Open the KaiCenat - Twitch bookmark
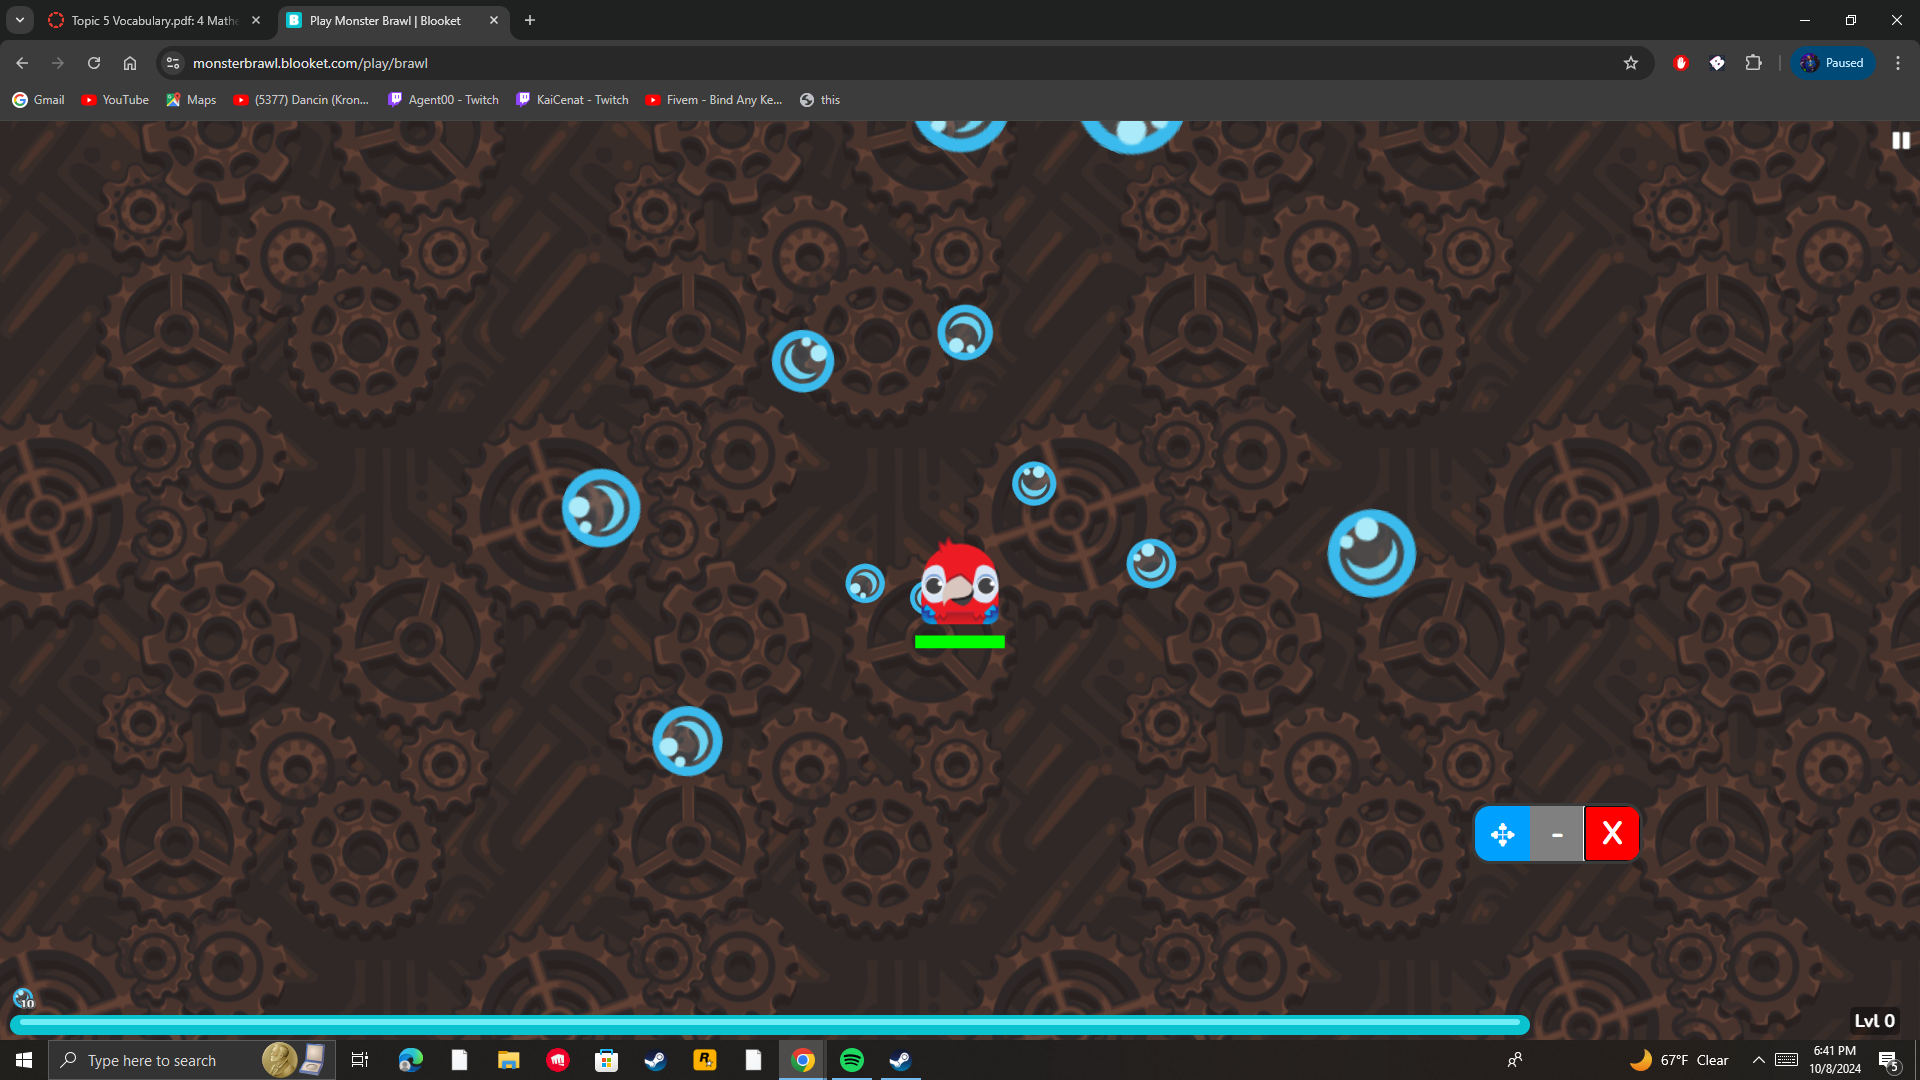This screenshot has width=1920, height=1080. (572, 100)
